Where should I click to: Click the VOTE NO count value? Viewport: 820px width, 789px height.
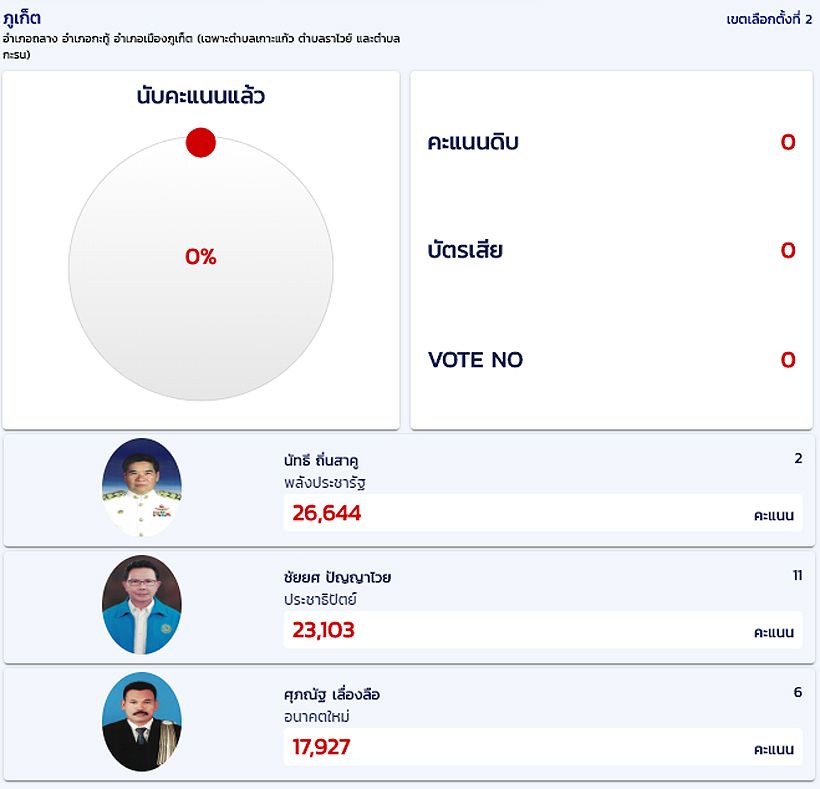pyautogui.click(x=788, y=360)
